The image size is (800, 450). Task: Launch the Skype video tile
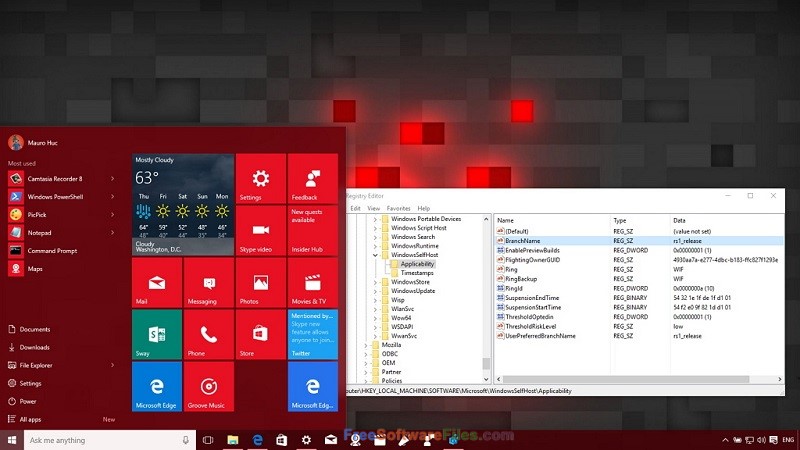[x=261, y=231]
